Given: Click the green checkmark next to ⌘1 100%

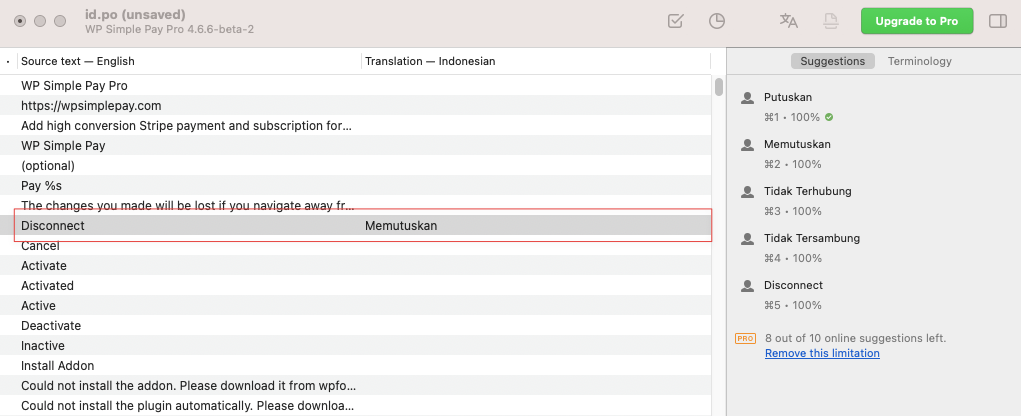Looking at the screenshot, I should 829,117.
